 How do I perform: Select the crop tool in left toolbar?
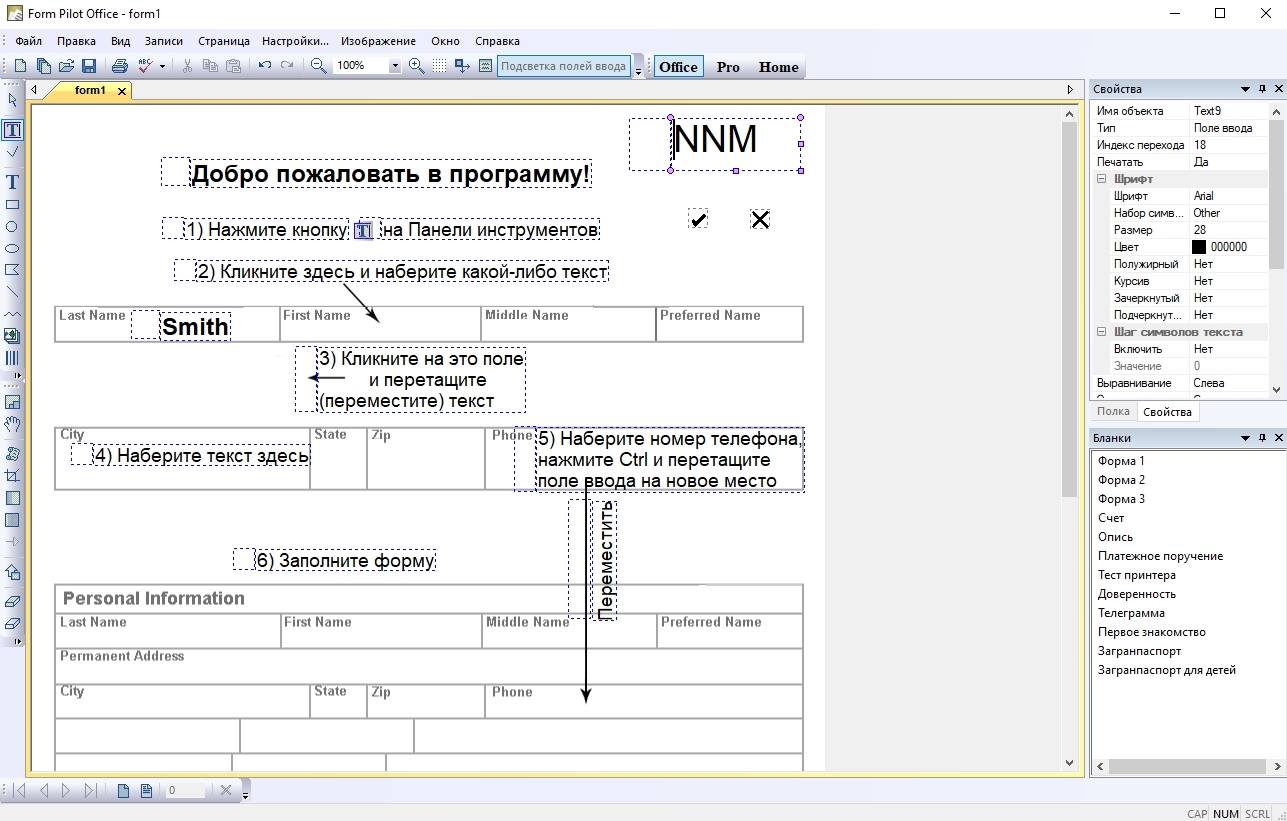(12, 475)
